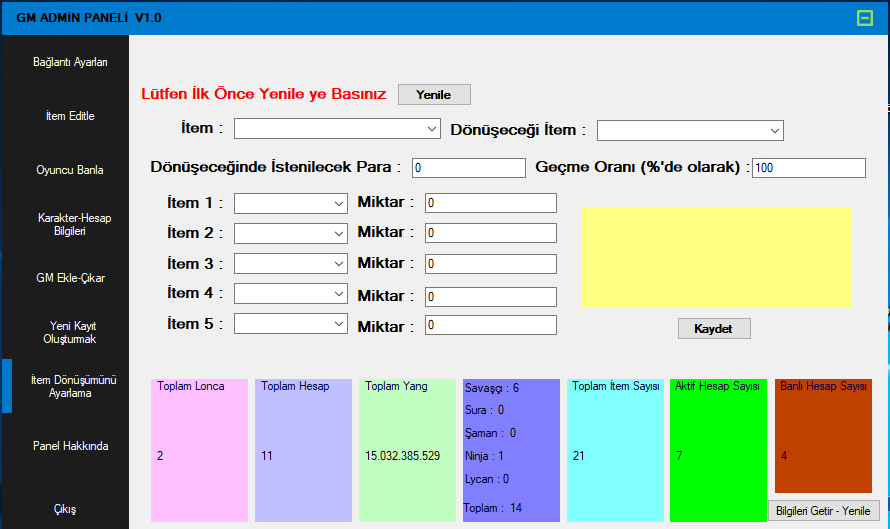The width and height of the screenshot is (890, 529).
Task: Open Panel Hakkında page
Action: [x=70, y=446]
